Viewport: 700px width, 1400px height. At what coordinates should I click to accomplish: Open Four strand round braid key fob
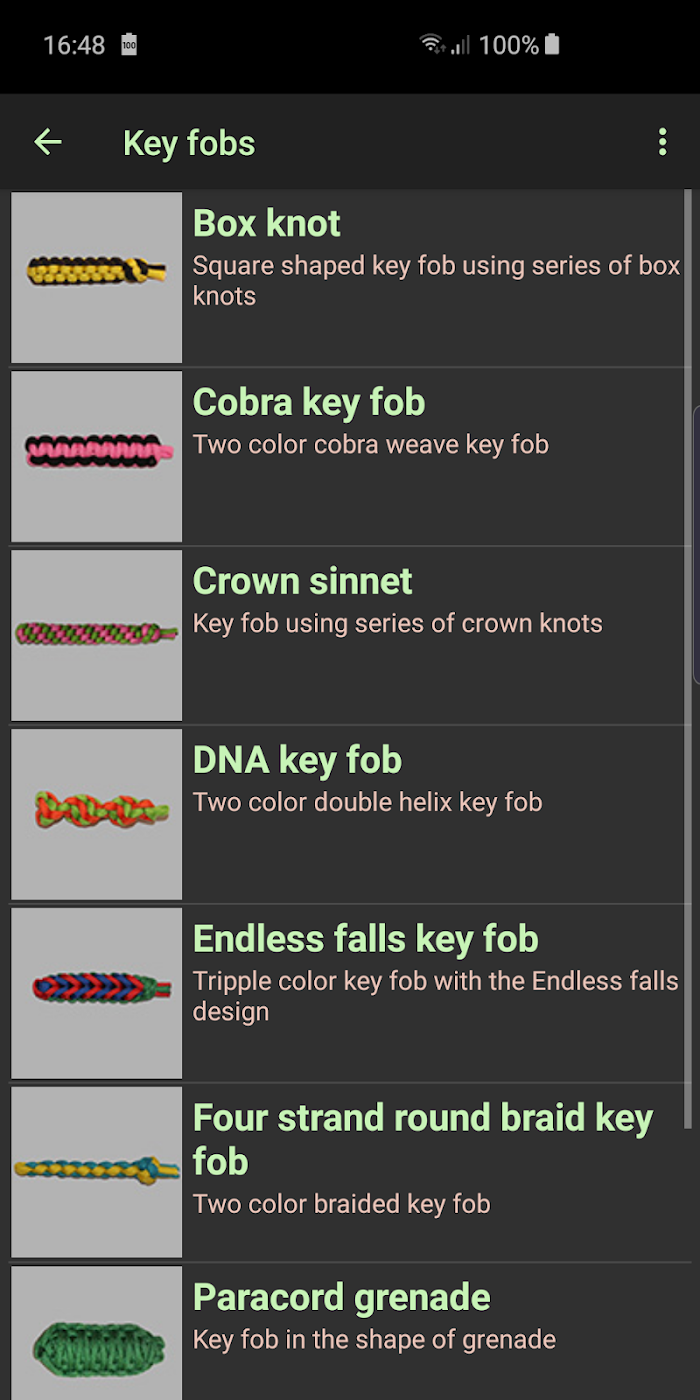(423, 1140)
